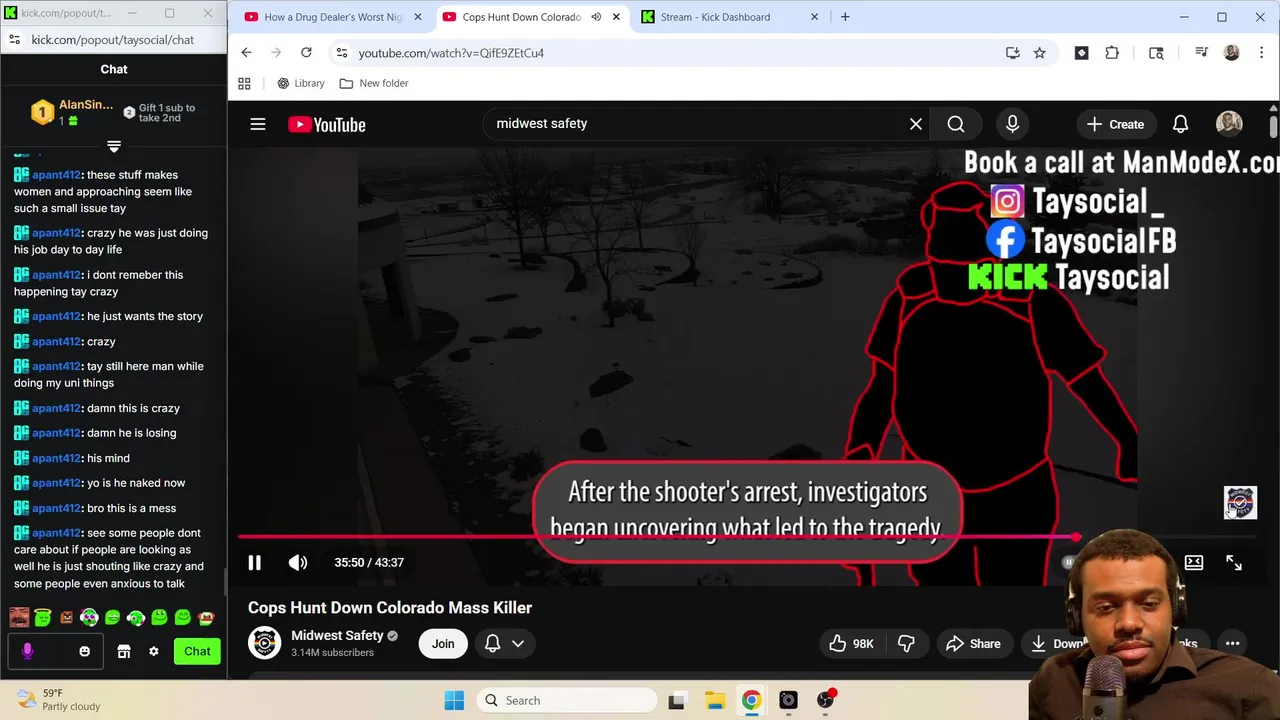Click the purple microphone in chat input
Image resolution: width=1280 pixels, height=720 pixels.
28,651
